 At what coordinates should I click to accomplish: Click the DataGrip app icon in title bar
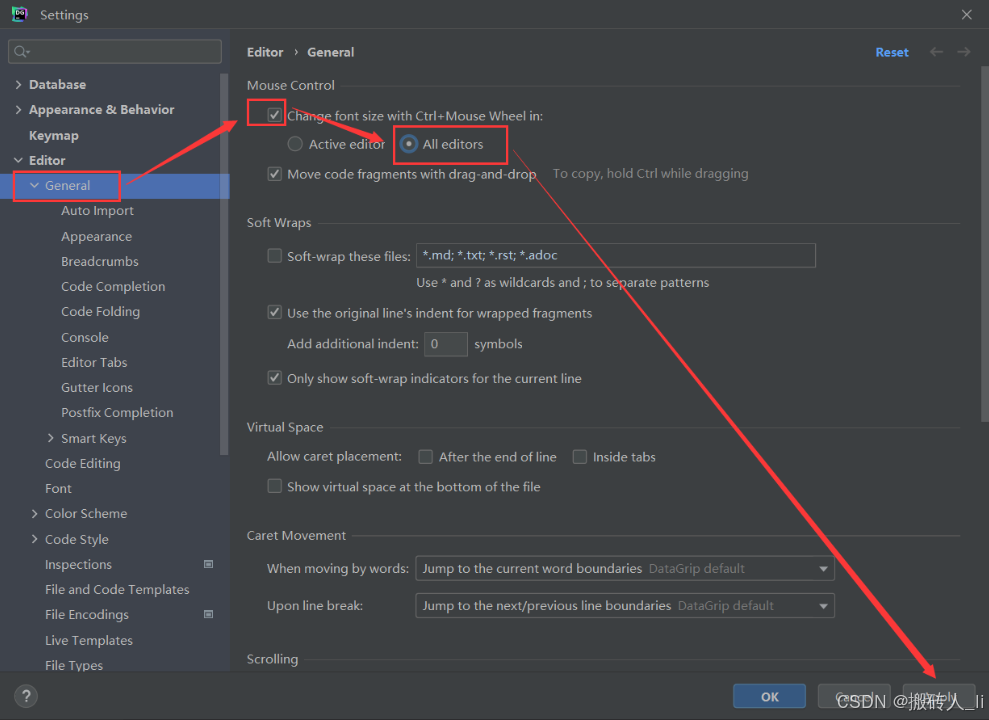click(x=20, y=14)
